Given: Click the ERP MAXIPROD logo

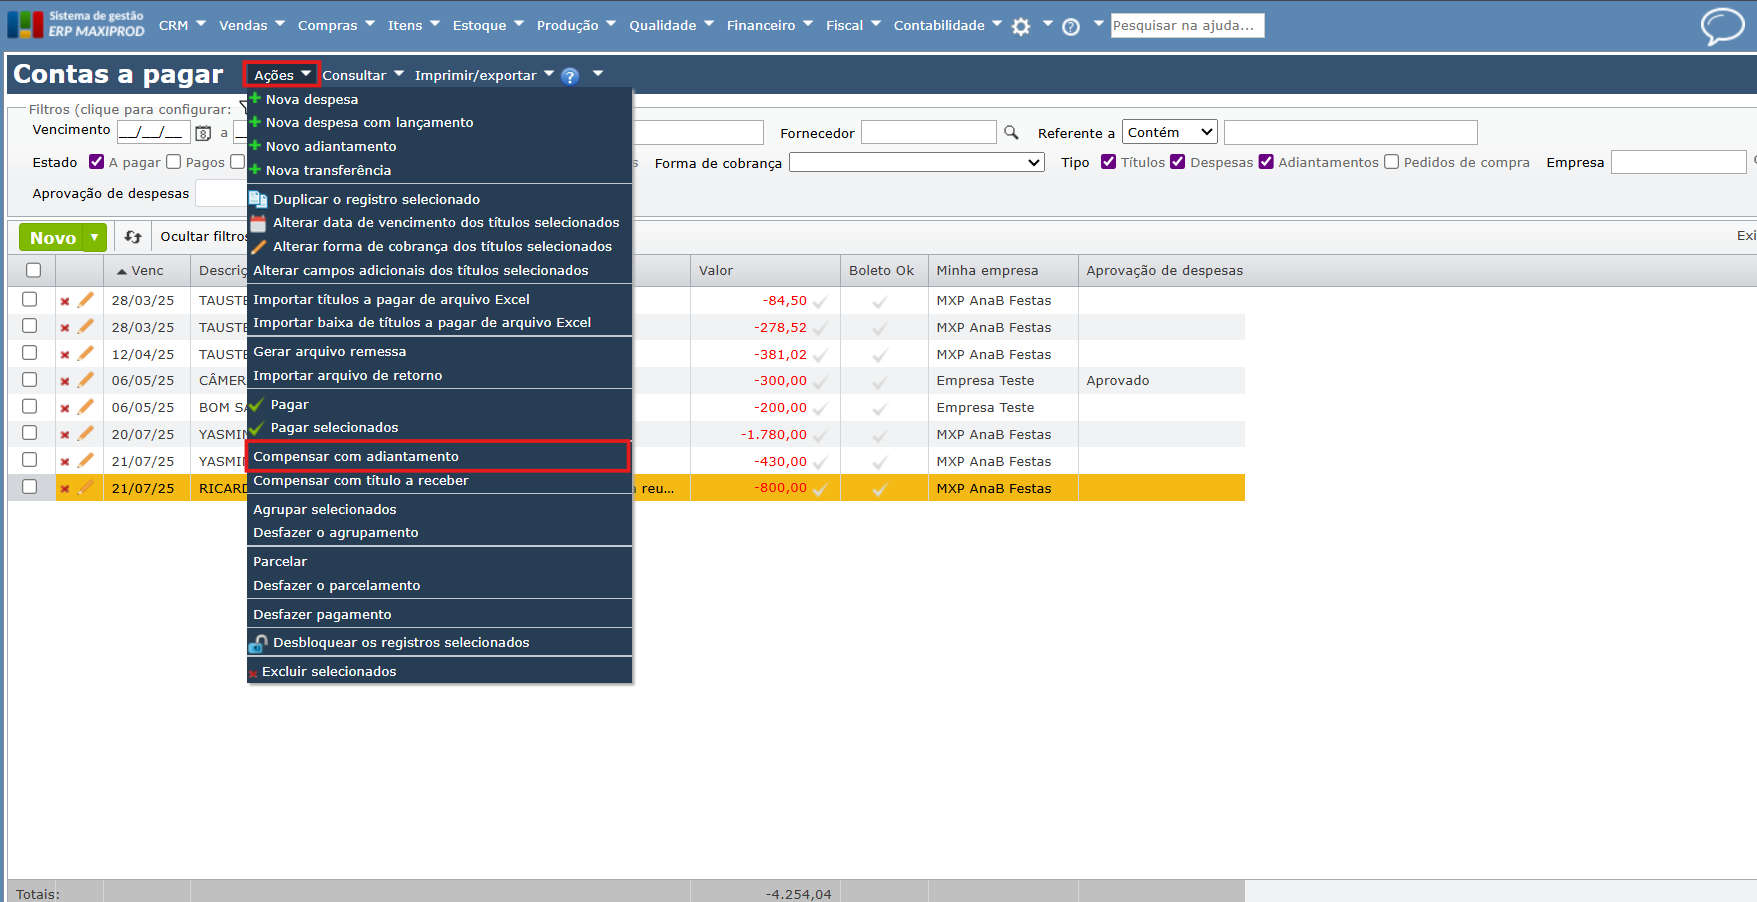Looking at the screenshot, I should click(76, 24).
